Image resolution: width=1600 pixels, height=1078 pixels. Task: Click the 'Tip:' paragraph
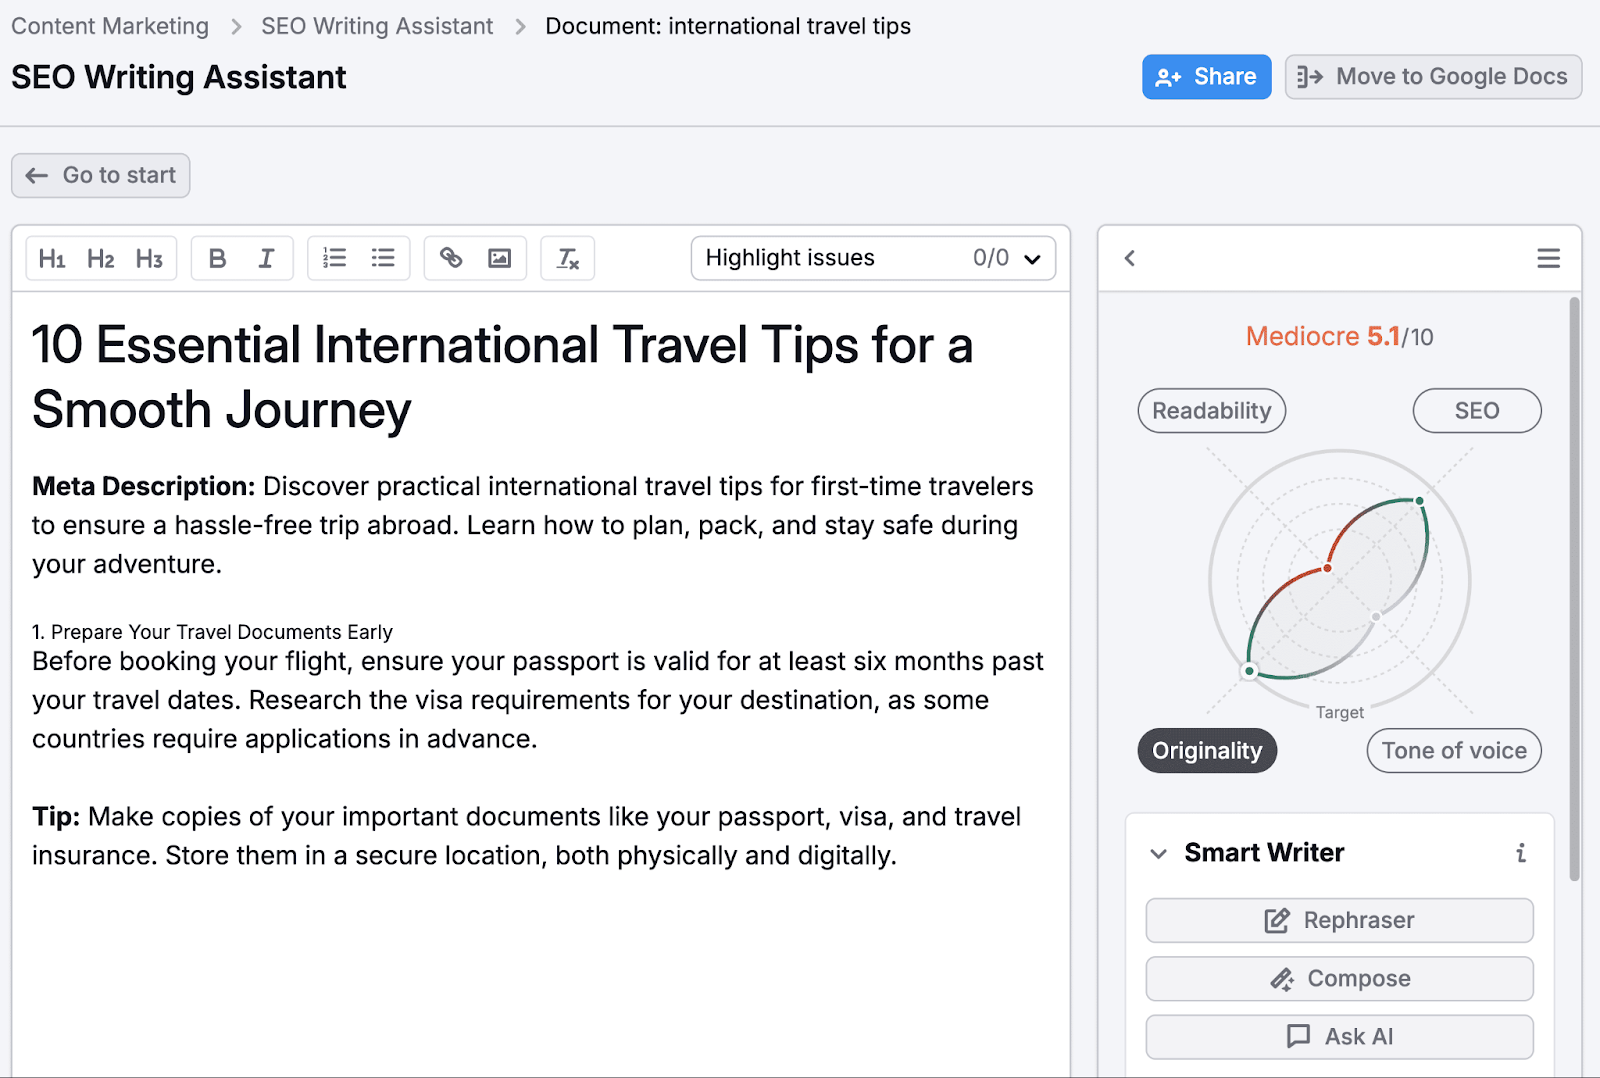click(x=526, y=836)
